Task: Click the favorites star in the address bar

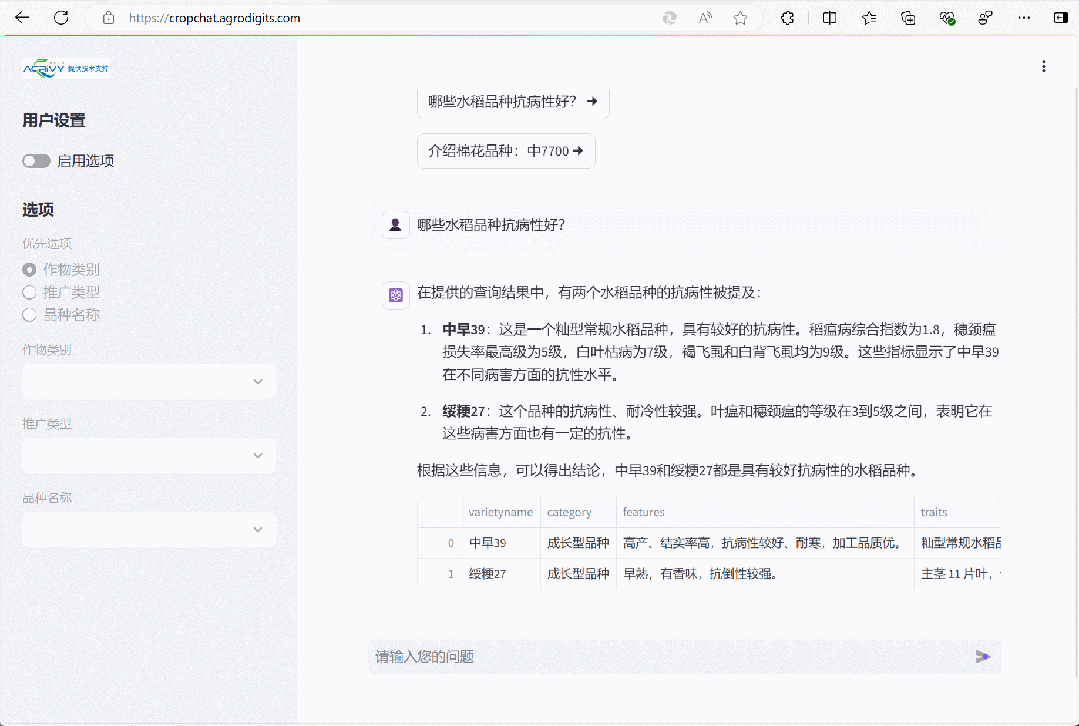Action: click(x=740, y=18)
